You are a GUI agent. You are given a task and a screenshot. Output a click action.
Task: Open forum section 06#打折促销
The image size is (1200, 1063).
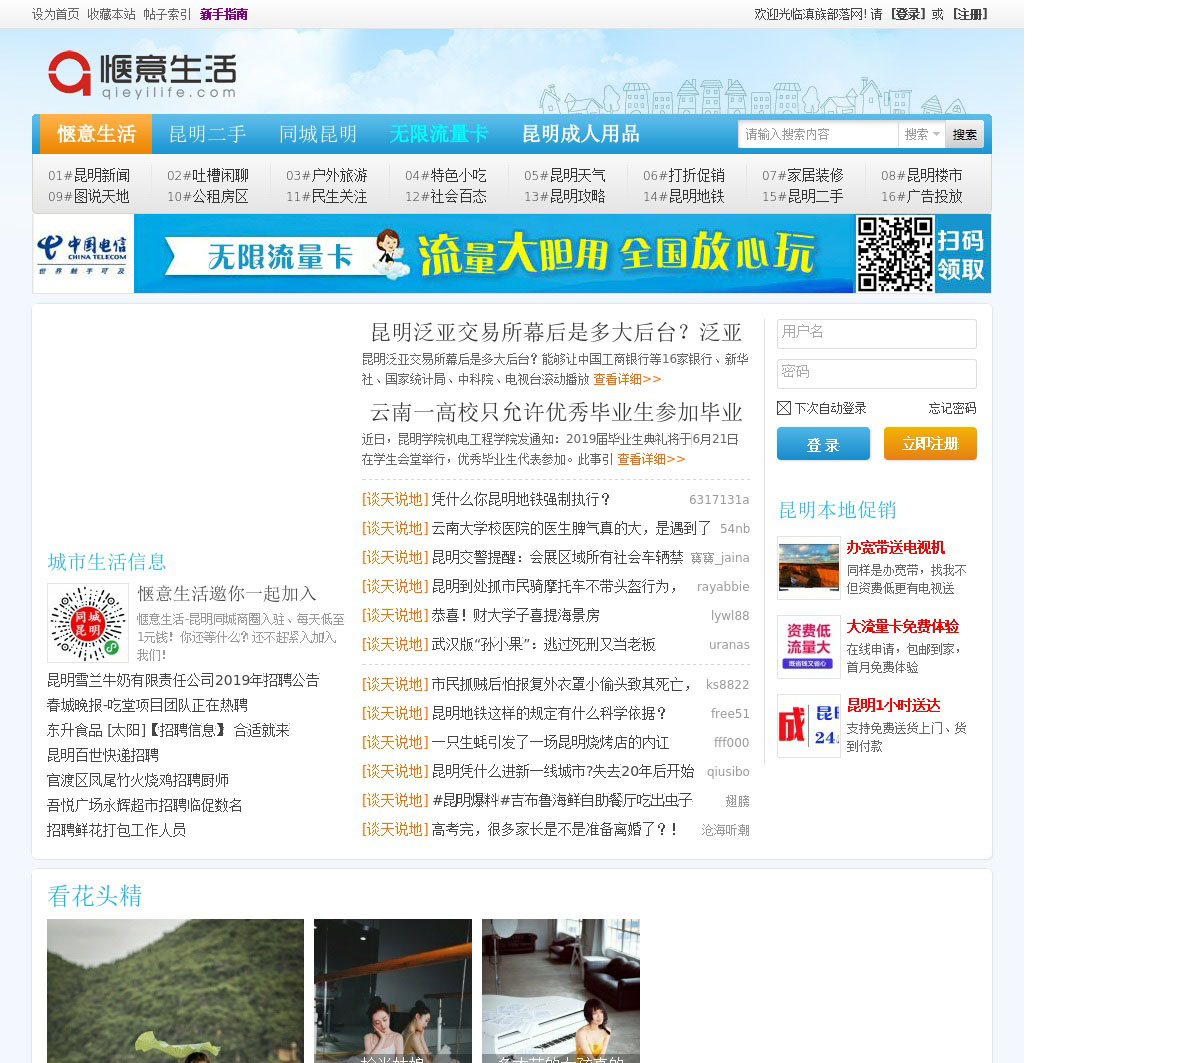684,175
